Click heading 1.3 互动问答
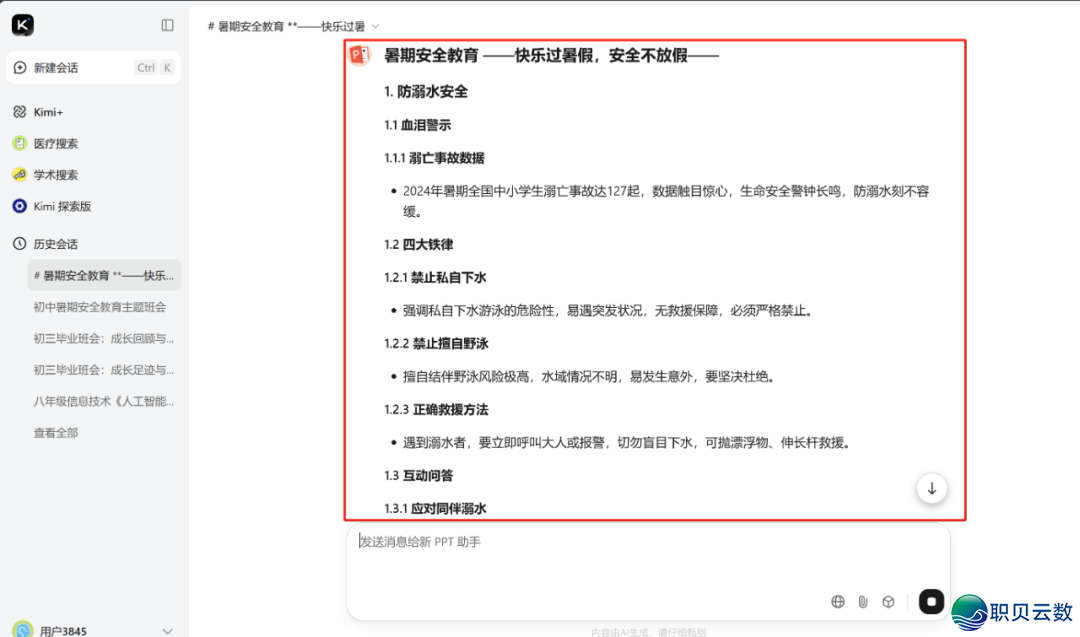This screenshot has height=637, width=1080. click(x=419, y=476)
